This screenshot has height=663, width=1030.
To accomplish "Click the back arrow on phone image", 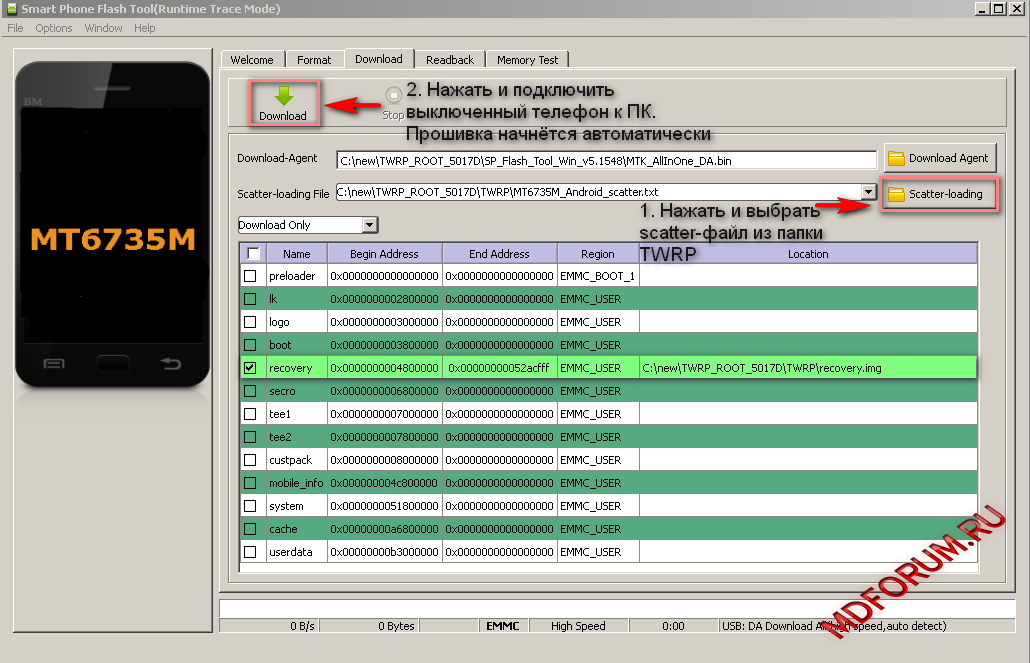I will tap(171, 362).
